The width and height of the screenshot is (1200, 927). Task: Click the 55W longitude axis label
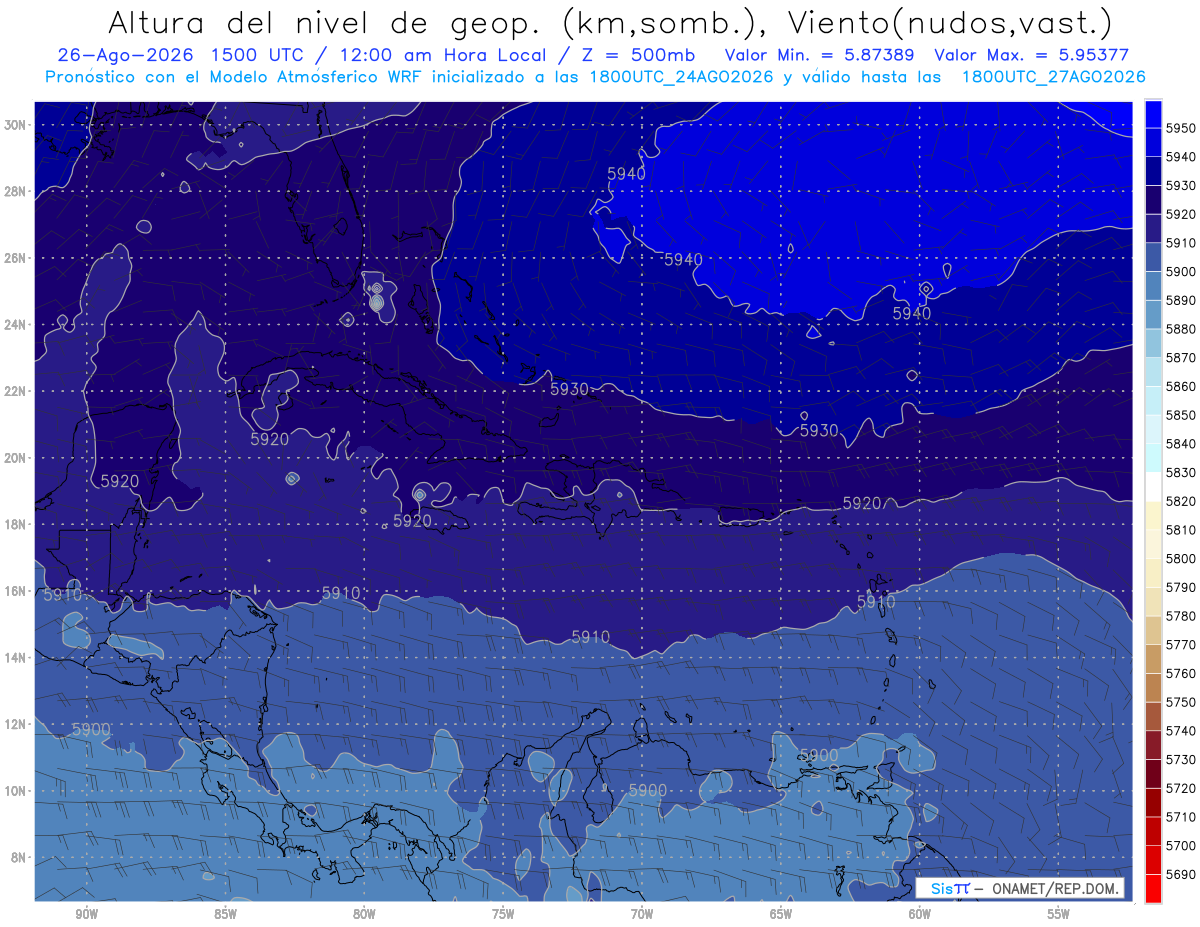[x=1059, y=914]
